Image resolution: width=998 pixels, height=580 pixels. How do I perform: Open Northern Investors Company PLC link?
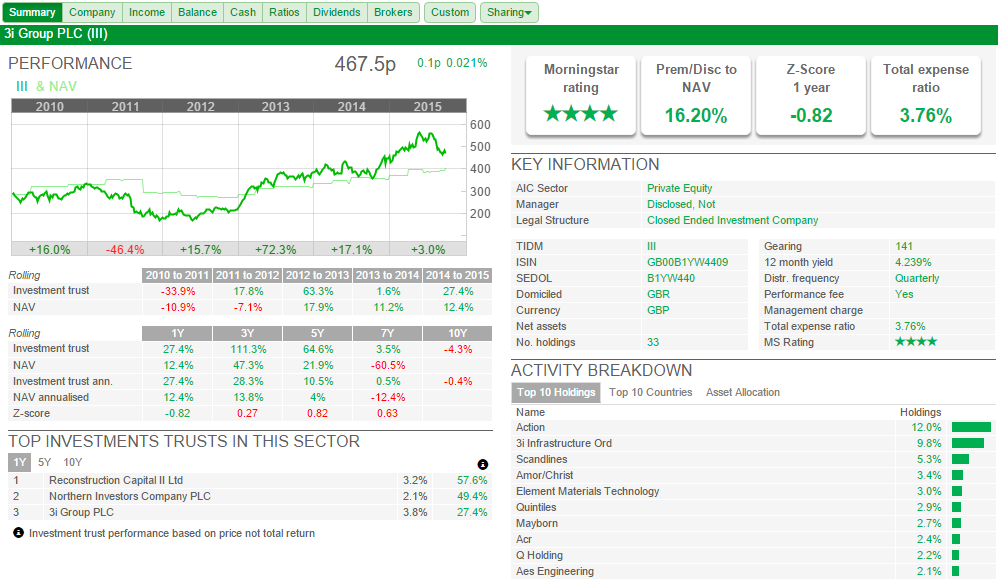coord(130,496)
